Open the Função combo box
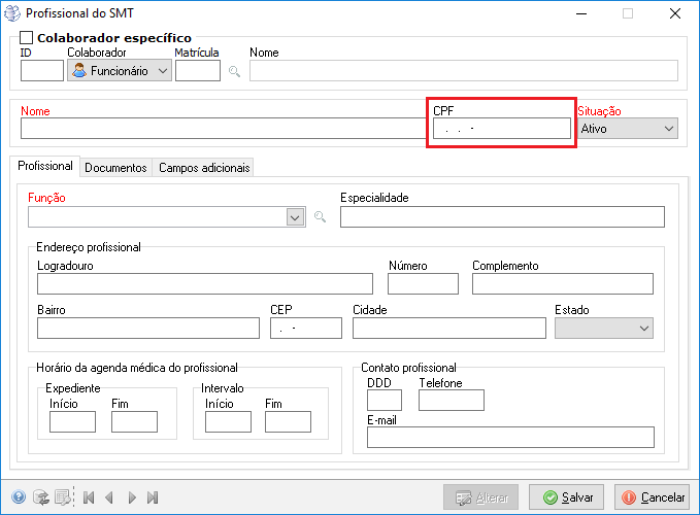This screenshot has width=700, height=515. pyautogui.click(x=294, y=217)
